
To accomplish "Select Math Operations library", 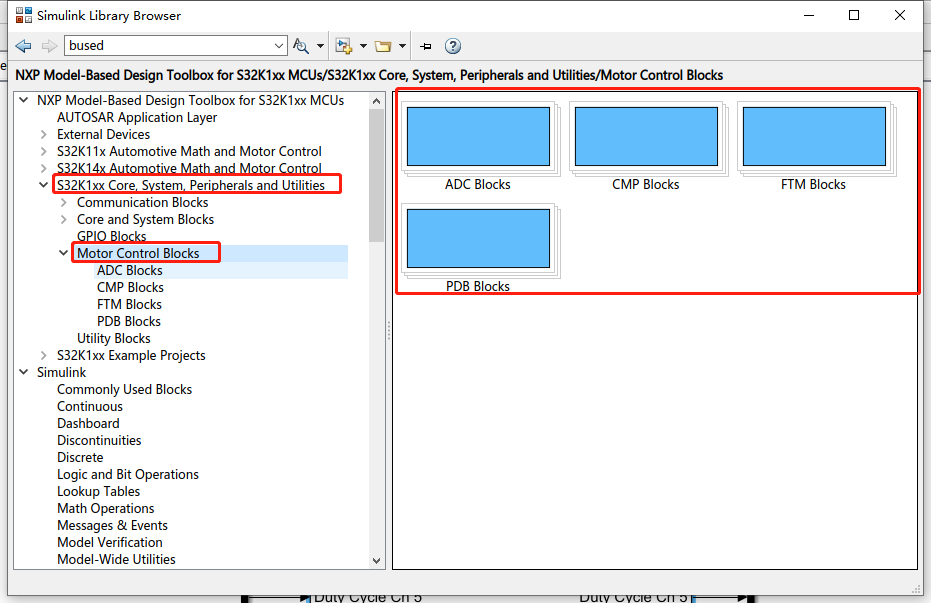I will 106,509.
